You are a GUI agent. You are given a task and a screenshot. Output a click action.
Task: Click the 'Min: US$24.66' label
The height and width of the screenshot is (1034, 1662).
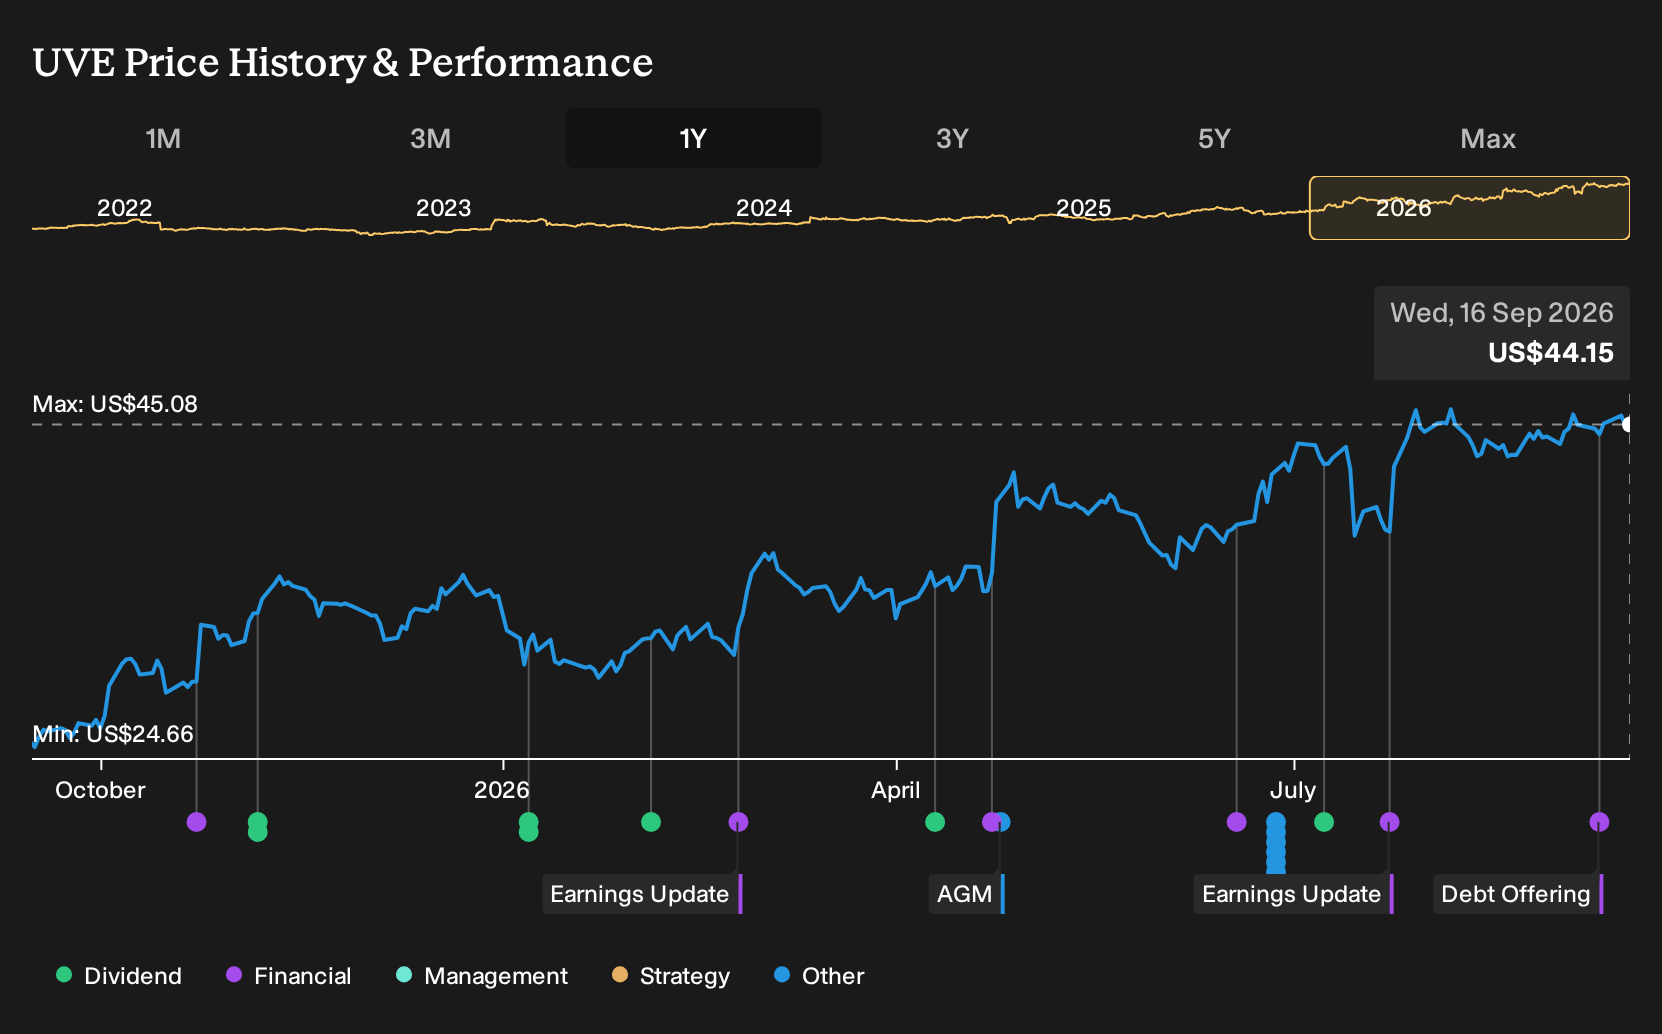point(113,734)
